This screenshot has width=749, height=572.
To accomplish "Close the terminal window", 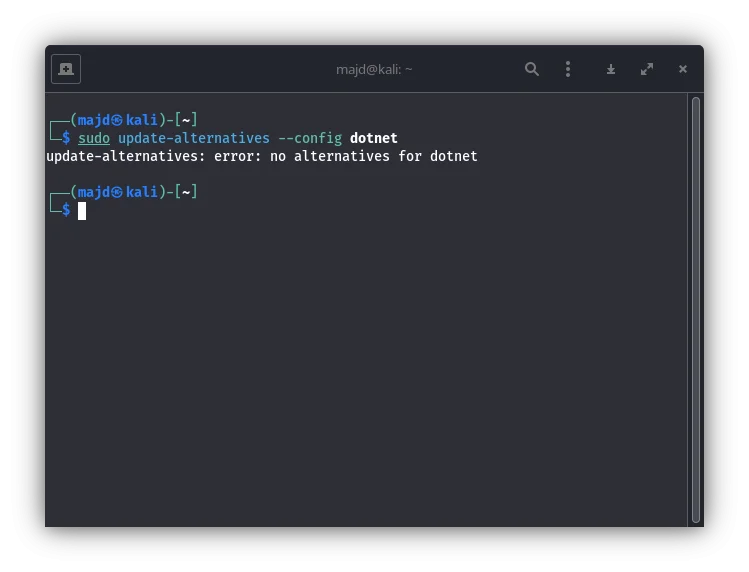I will coord(683,69).
